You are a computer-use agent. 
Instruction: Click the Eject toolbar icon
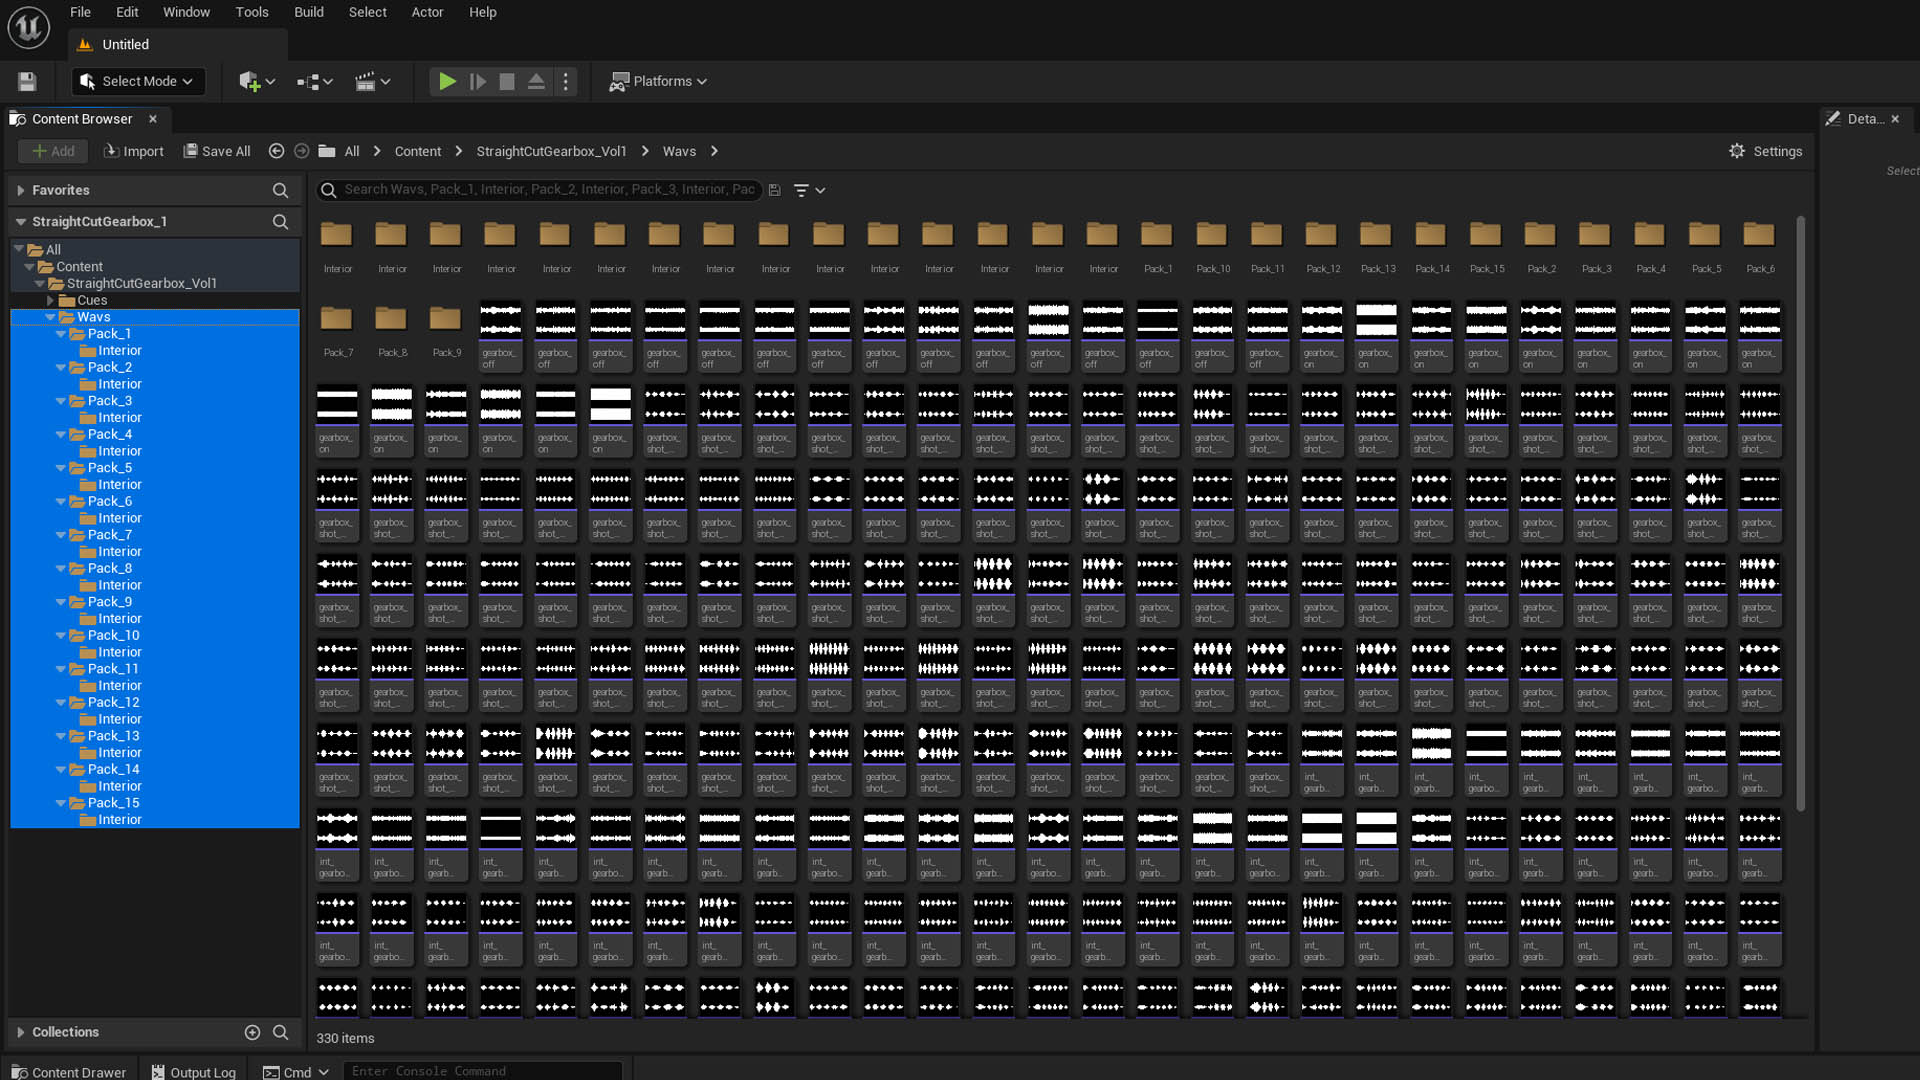[536, 81]
